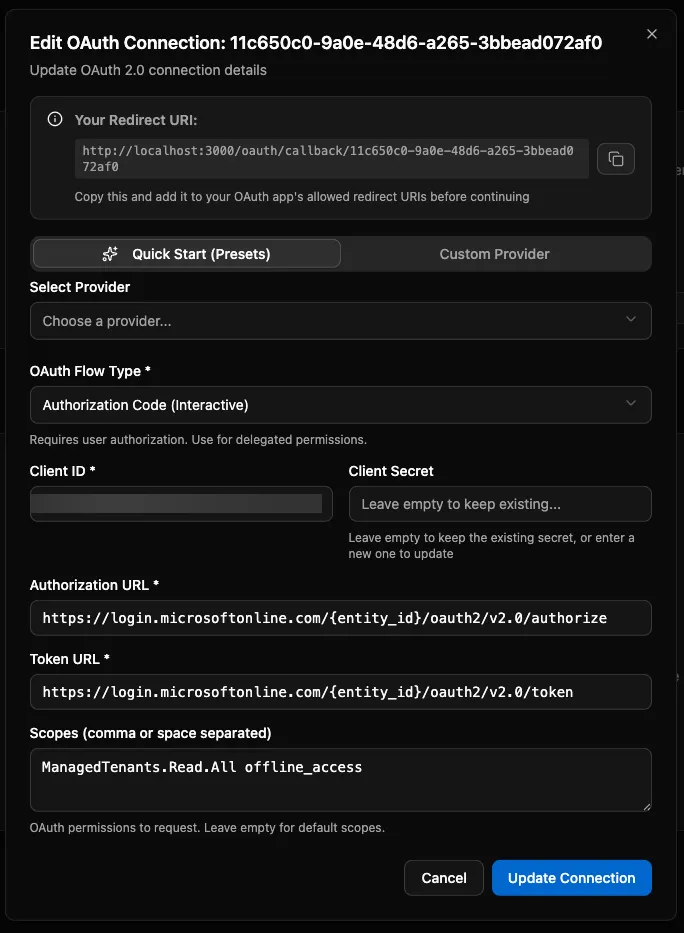Open the Choose a provider dropdown

pyautogui.click(x=341, y=320)
